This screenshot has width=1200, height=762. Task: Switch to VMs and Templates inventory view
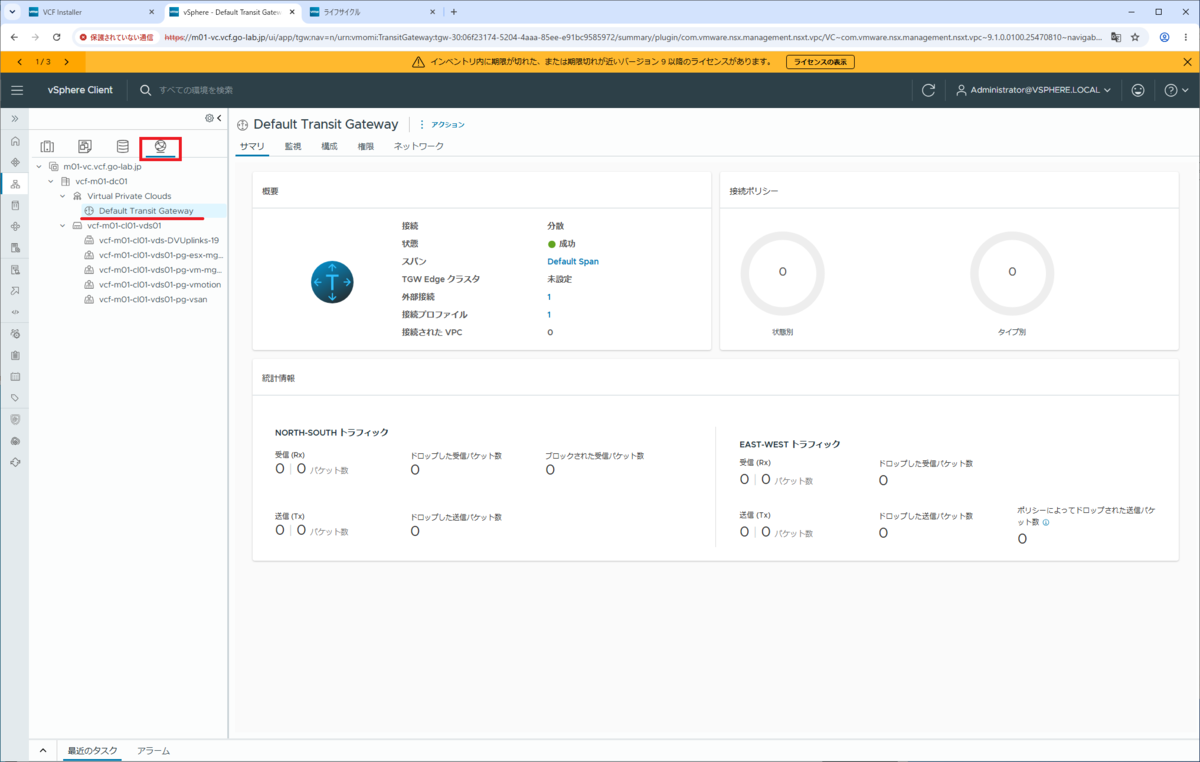tap(85, 147)
